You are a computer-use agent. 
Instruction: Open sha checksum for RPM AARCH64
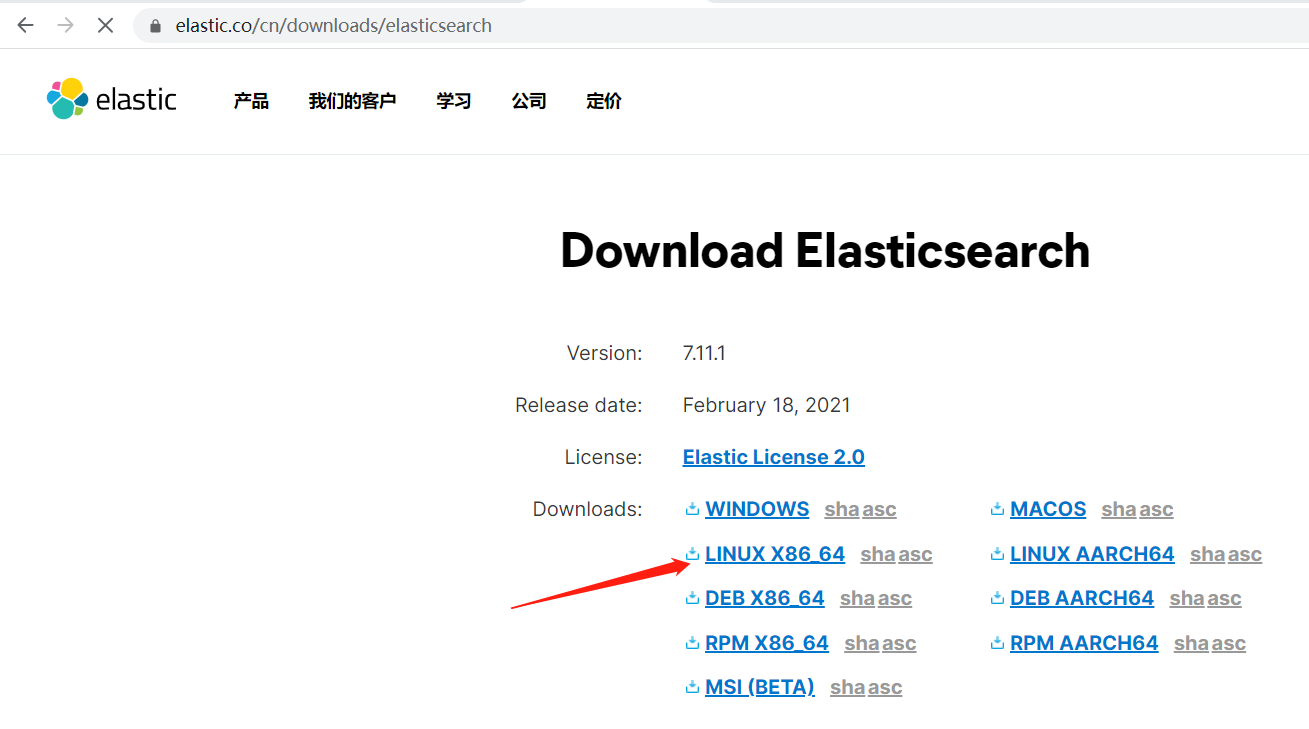point(1192,644)
